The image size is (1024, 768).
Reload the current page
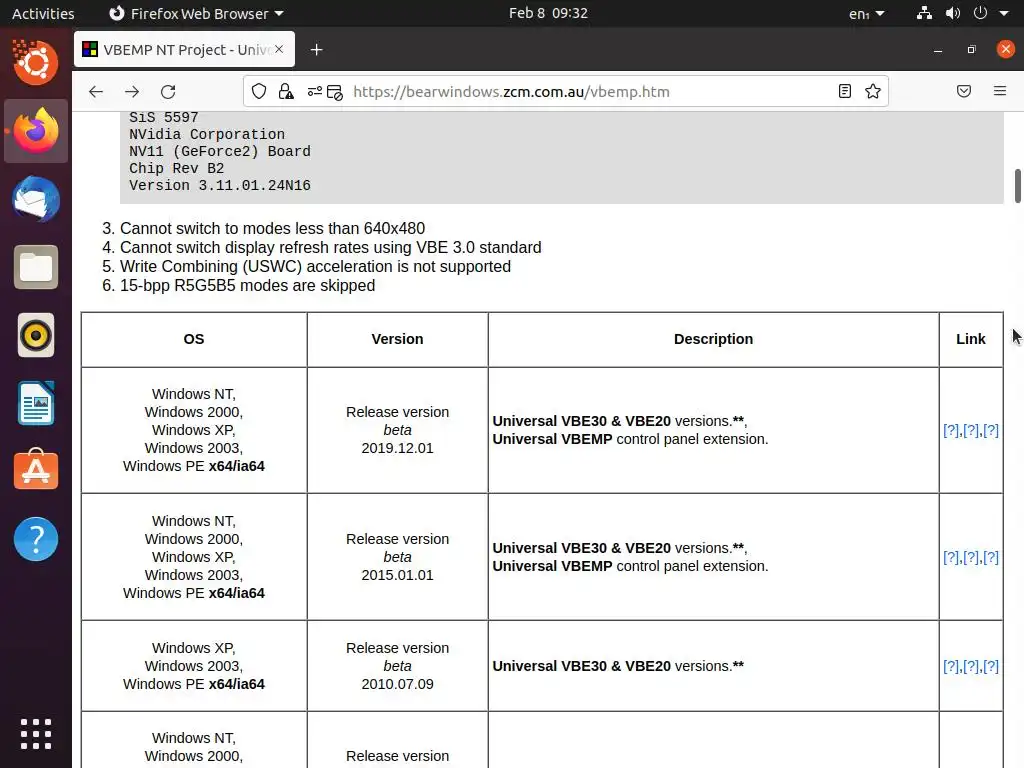pyautogui.click(x=168, y=91)
